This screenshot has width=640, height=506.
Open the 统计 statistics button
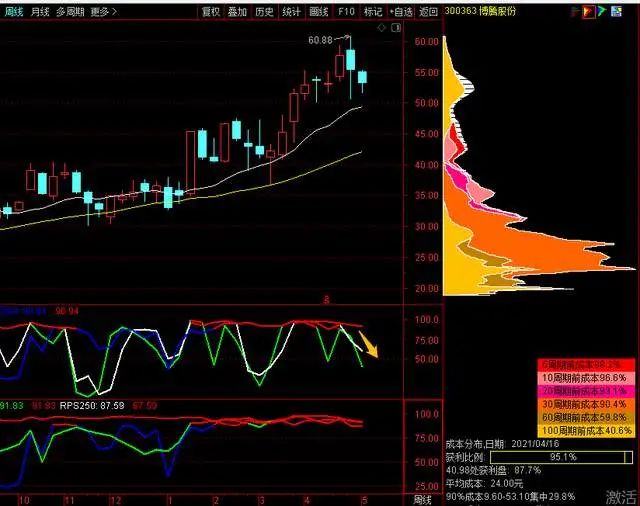click(x=291, y=12)
